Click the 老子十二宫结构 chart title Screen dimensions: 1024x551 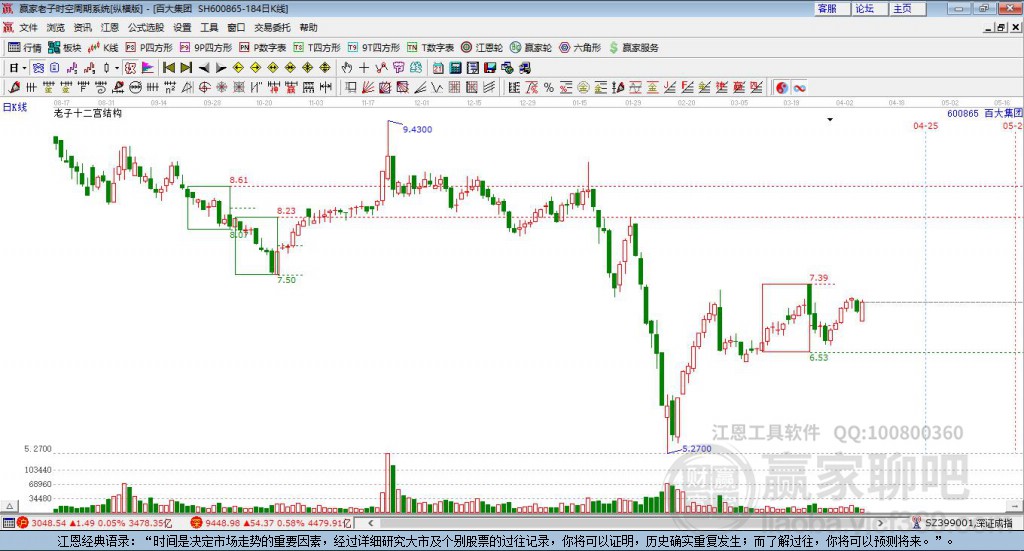tap(88, 113)
